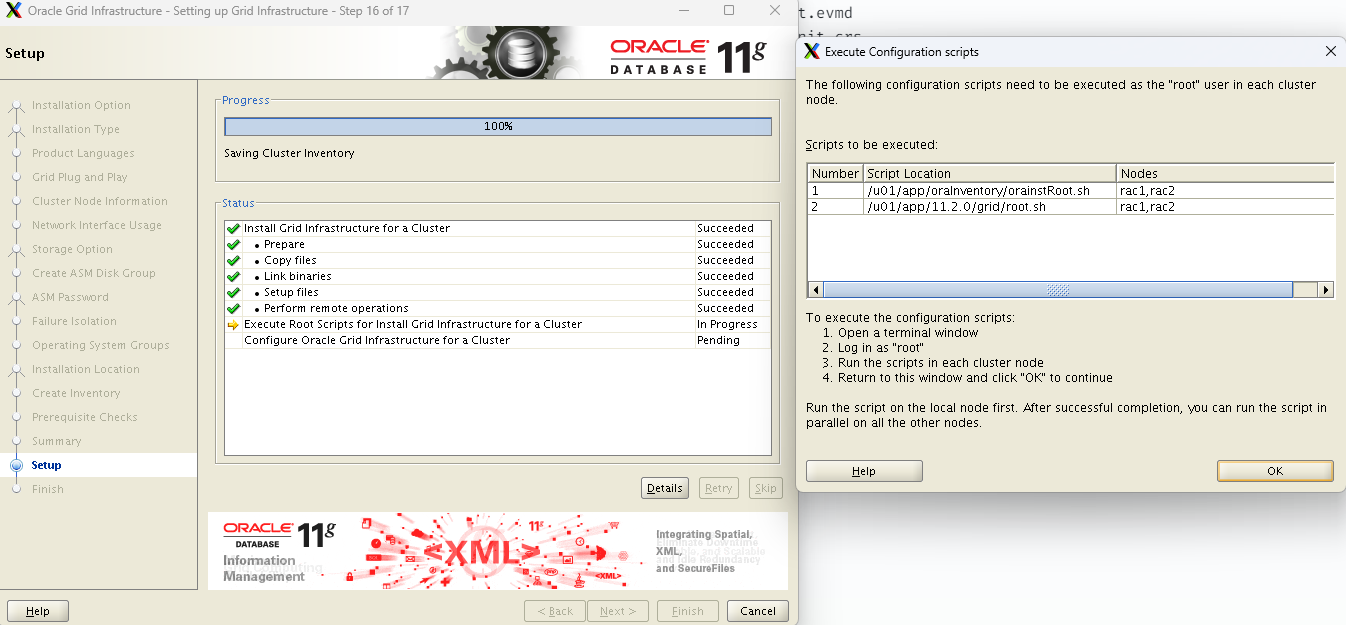This screenshot has width=1346, height=625.
Task: Click yellow arrow icon beside Execute Root Scripts
Action: [x=233, y=324]
